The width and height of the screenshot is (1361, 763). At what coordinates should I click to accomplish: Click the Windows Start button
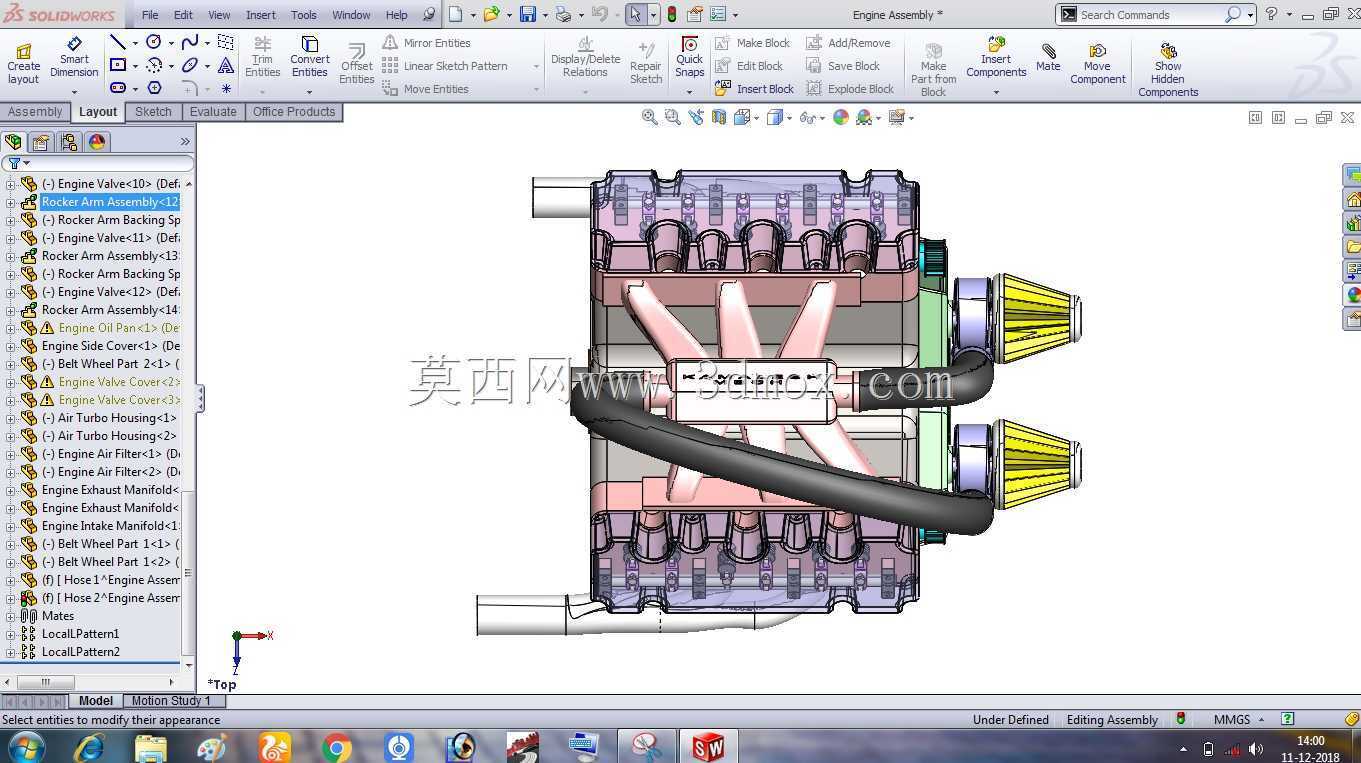[26, 747]
